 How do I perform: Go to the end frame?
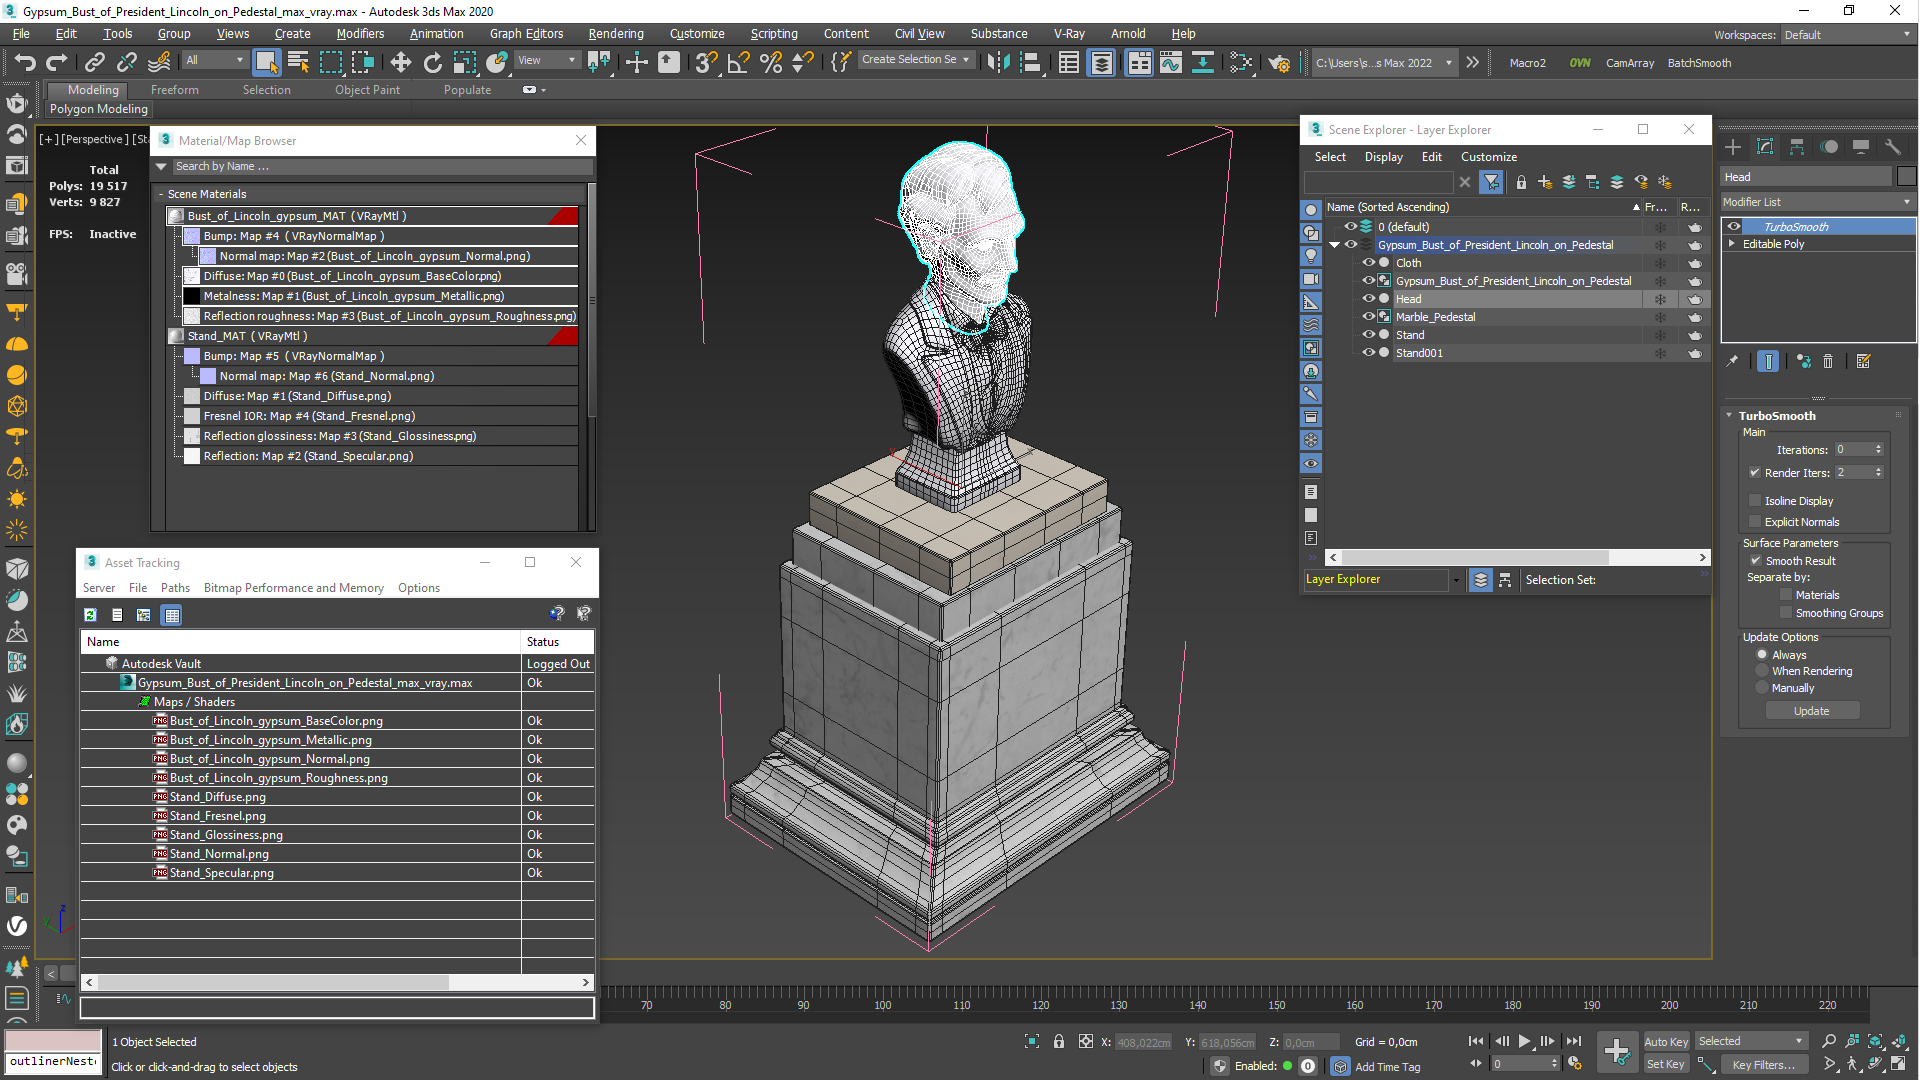(x=1573, y=1042)
